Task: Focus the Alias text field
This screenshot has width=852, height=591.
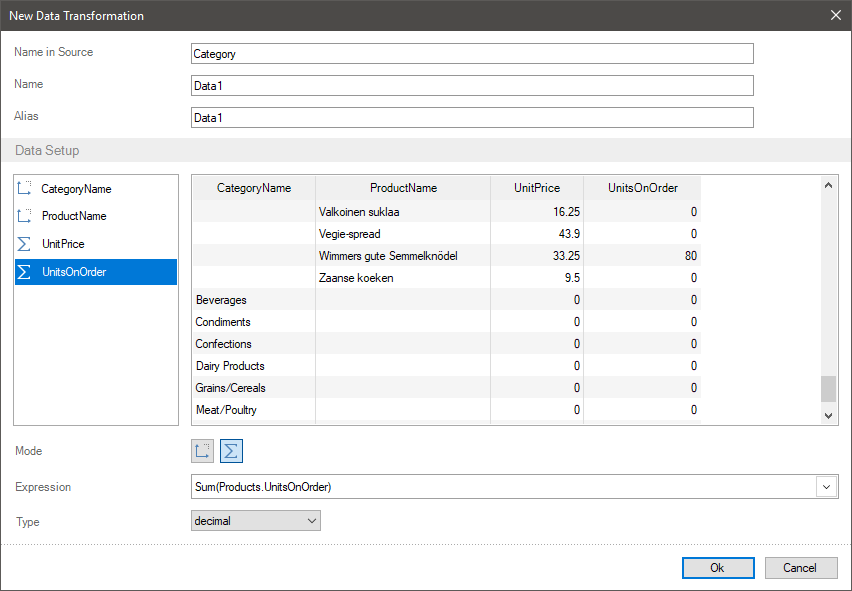Action: pyautogui.click(x=472, y=118)
